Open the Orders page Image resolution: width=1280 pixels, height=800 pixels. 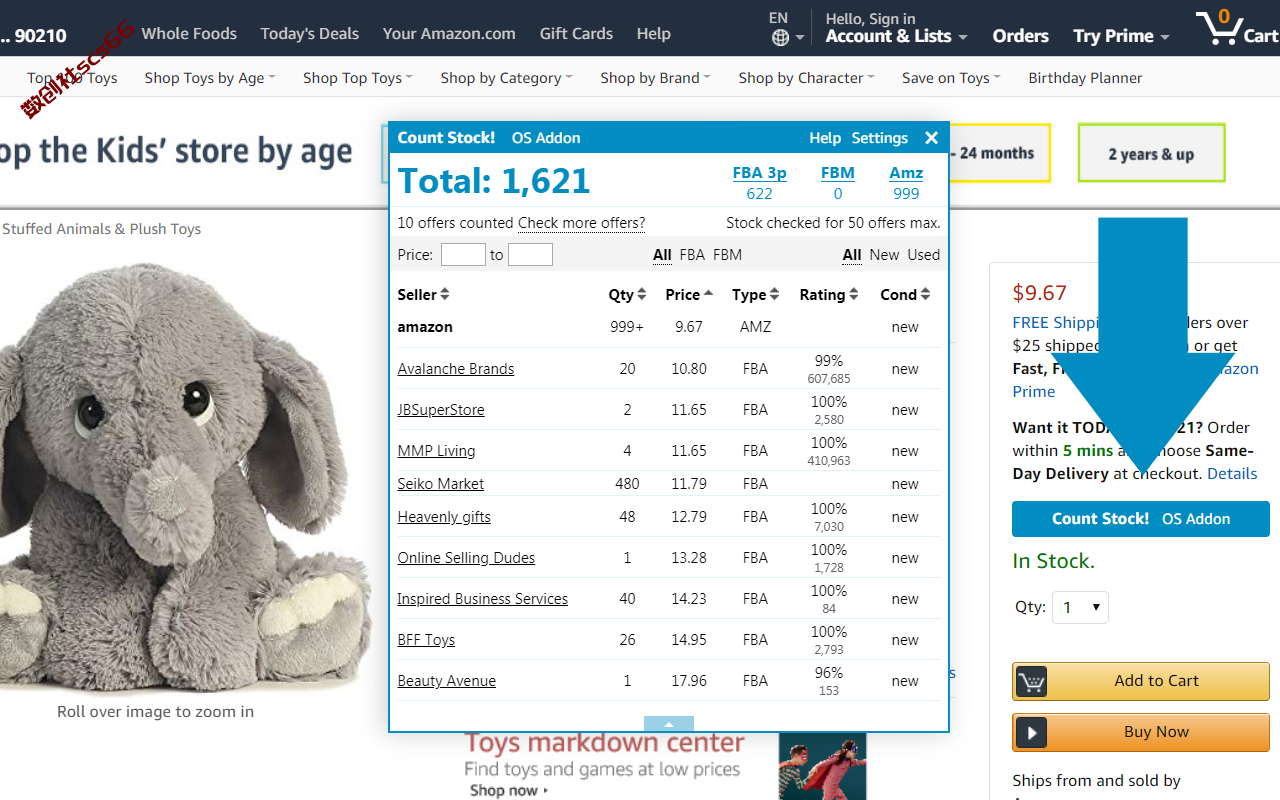point(1020,36)
